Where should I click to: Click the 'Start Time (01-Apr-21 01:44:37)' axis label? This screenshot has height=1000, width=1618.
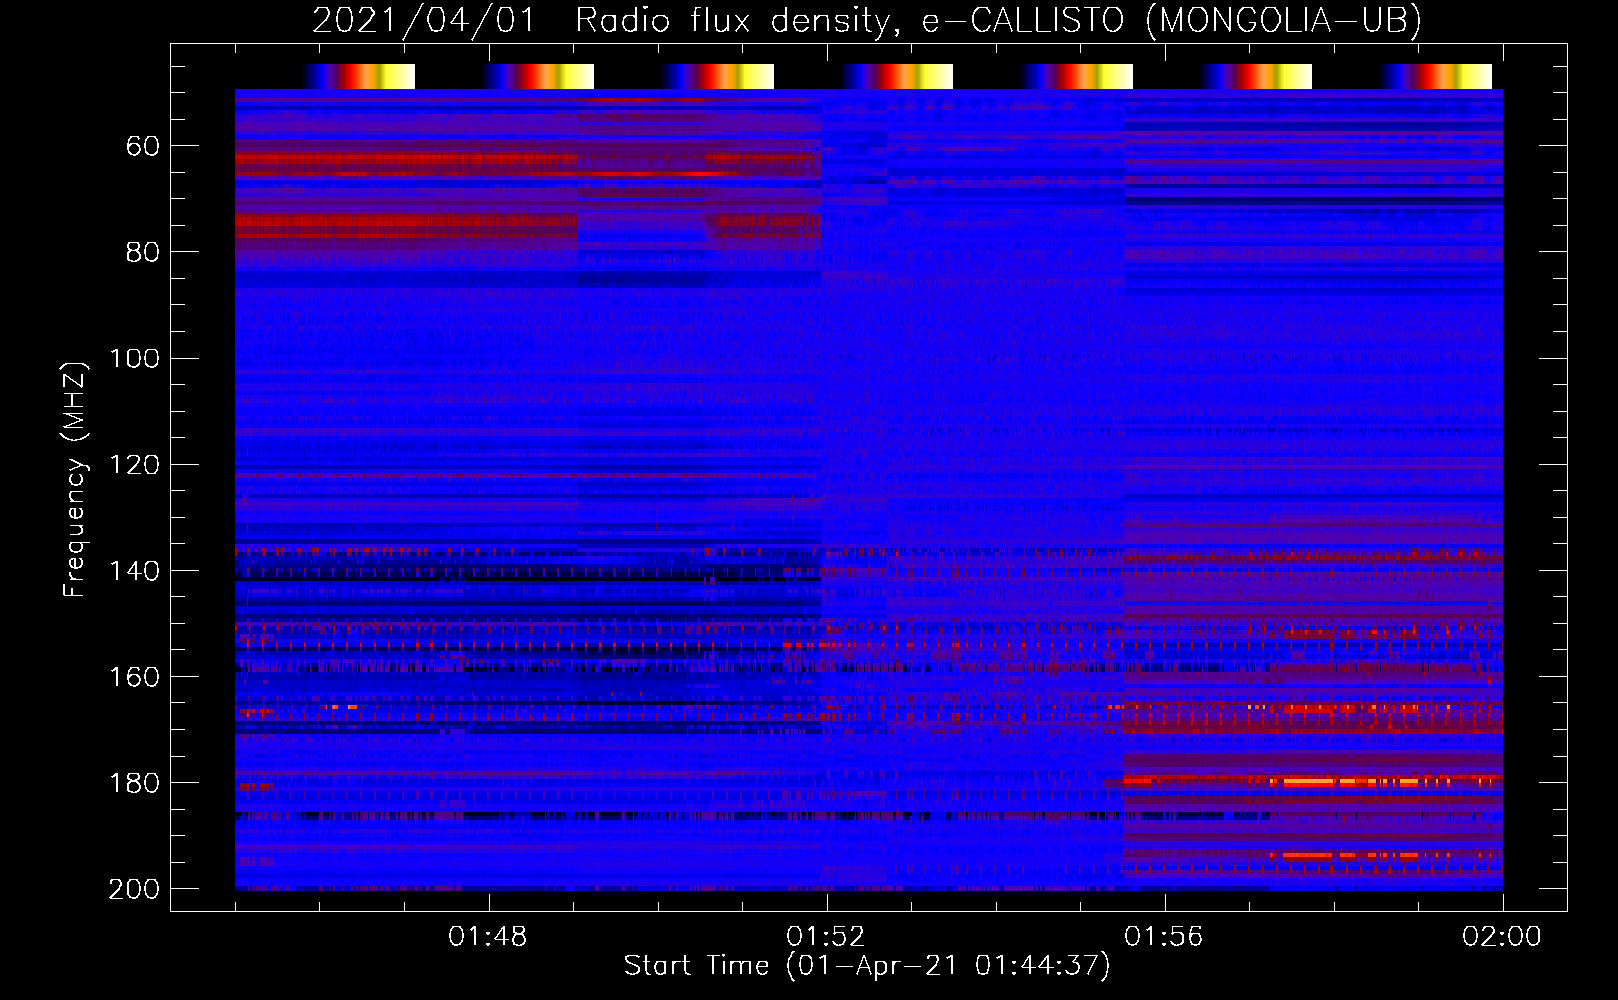867,965
